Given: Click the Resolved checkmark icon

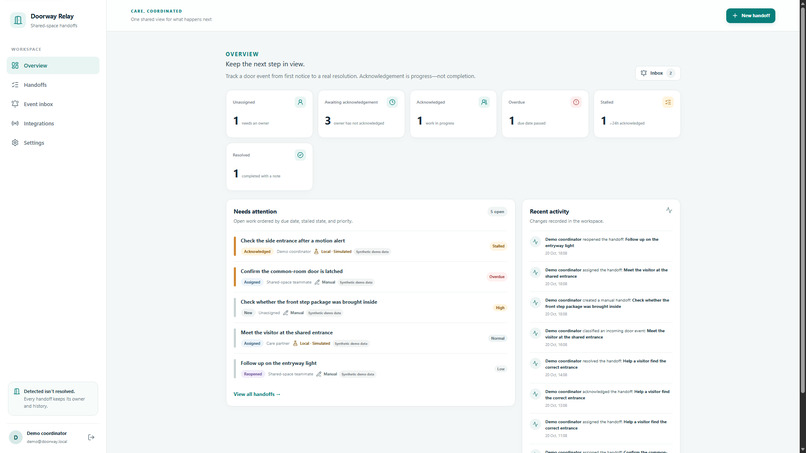Looking at the screenshot, I should click(300, 155).
